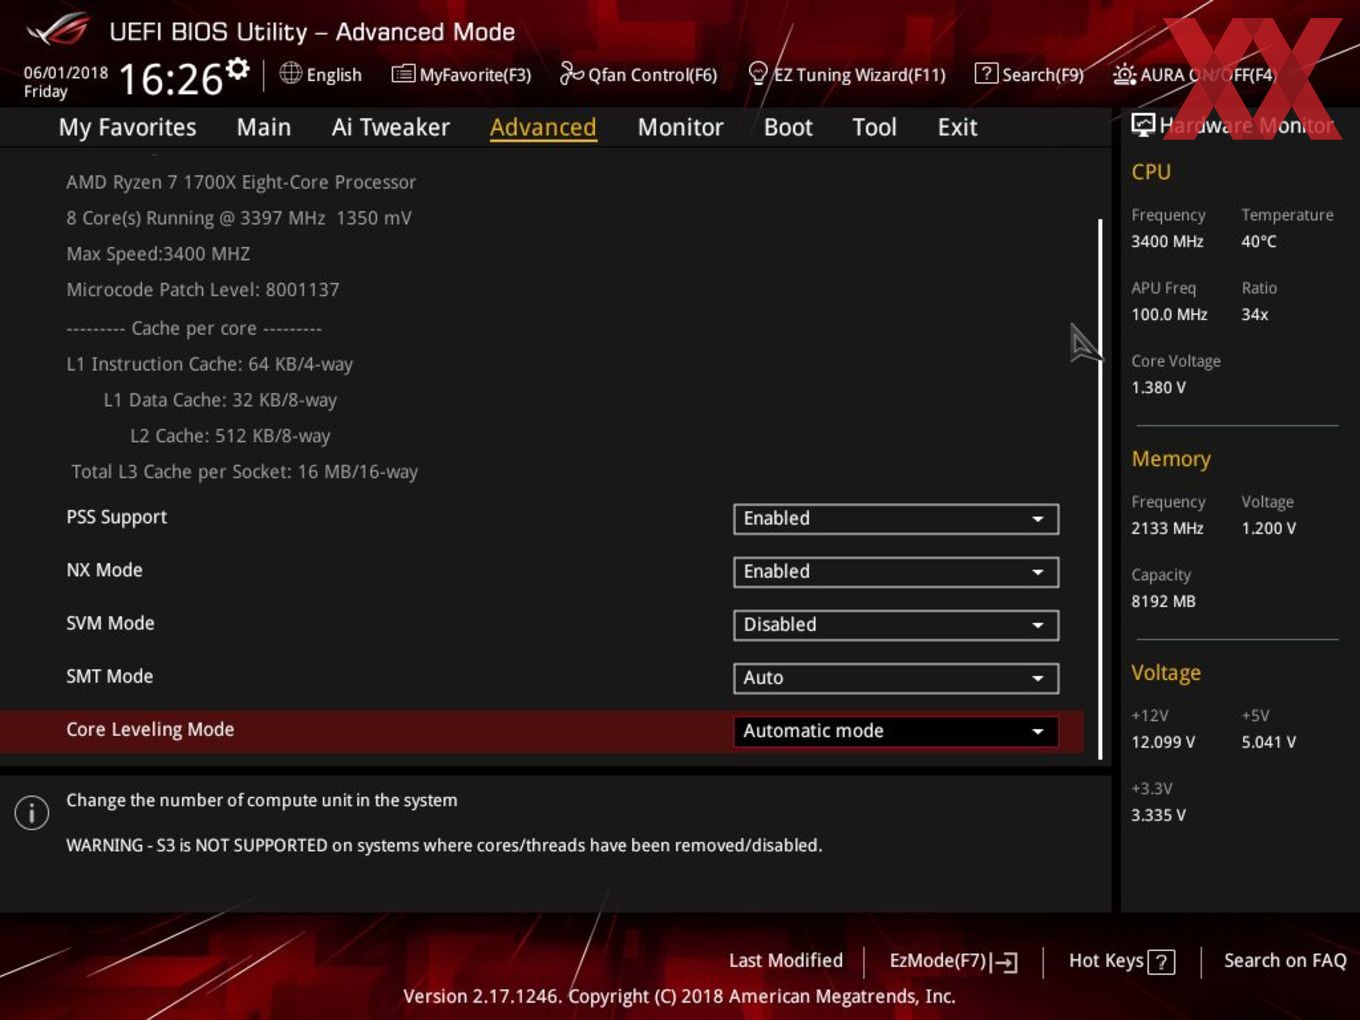The image size is (1360, 1020).
Task: Click +5V value 5.041 V
Action: click(x=1269, y=742)
